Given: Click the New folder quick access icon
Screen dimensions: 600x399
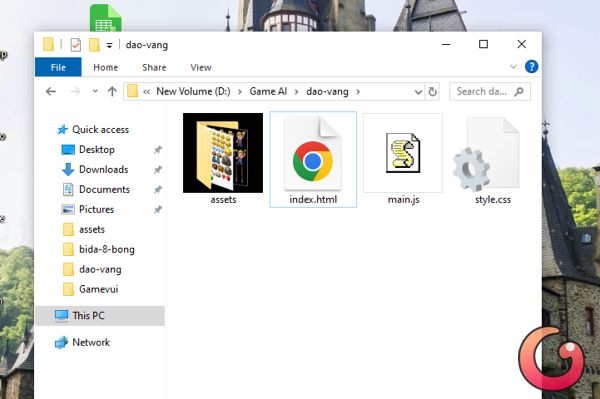Looking at the screenshot, I should (x=94, y=45).
